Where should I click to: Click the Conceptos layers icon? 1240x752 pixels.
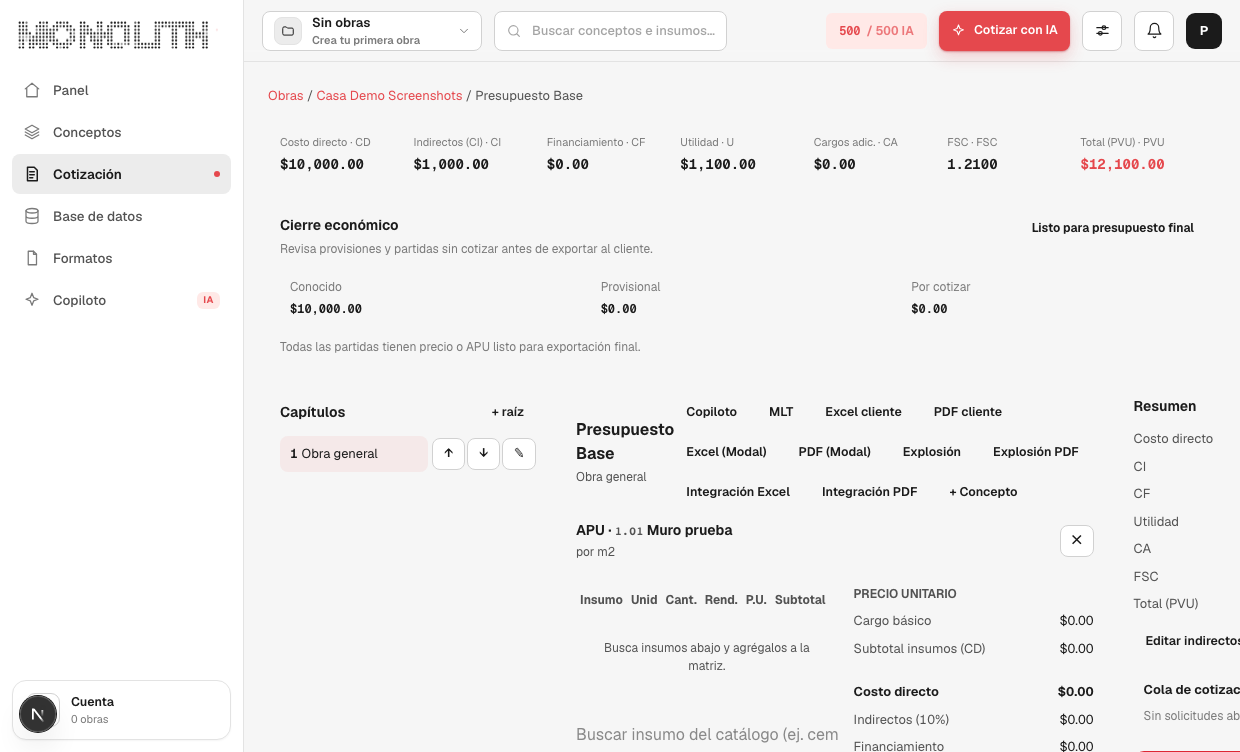tap(32, 132)
